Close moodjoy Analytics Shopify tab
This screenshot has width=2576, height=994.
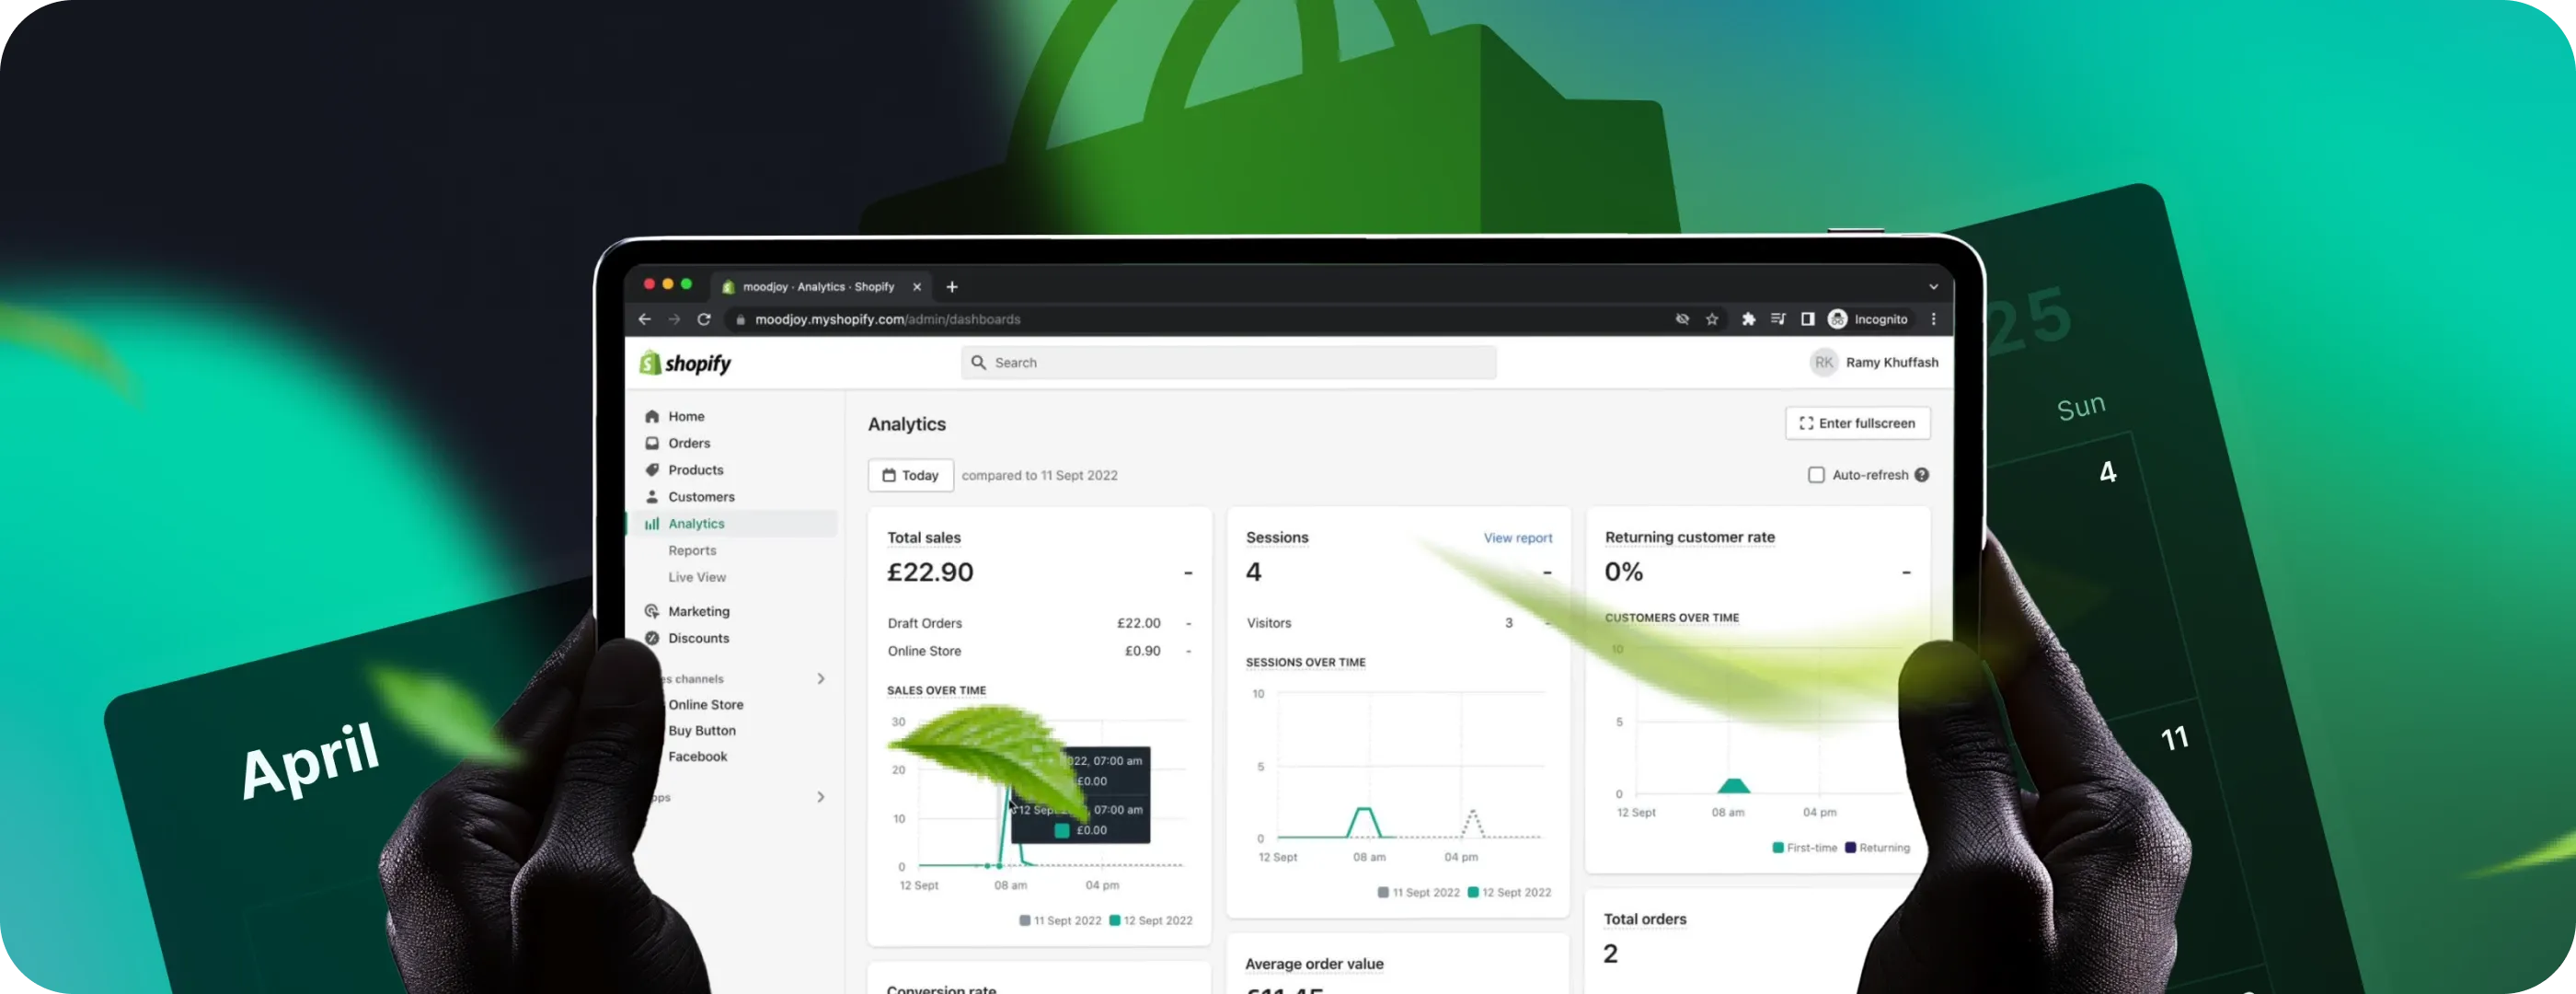pyautogui.click(x=917, y=287)
